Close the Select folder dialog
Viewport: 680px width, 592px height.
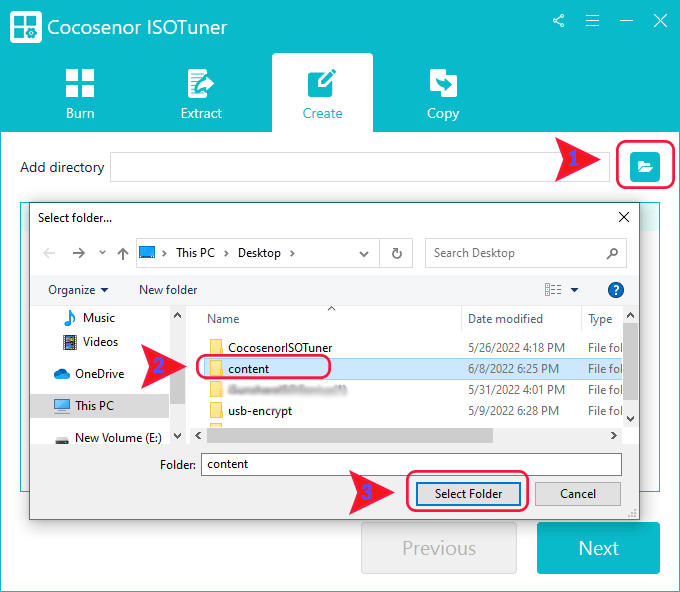coord(624,217)
